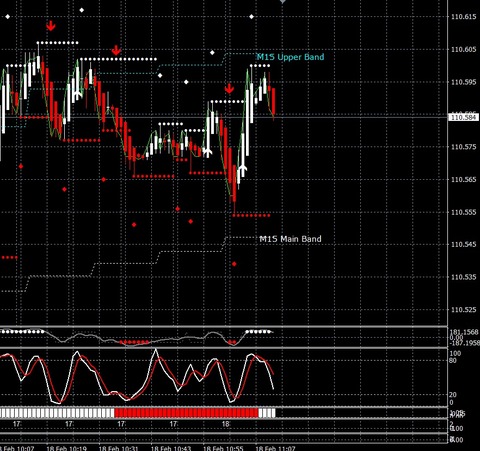The width and height of the screenshot is (480, 451).
Task: Click the stochastic 20 level label
Action: coord(453,395)
